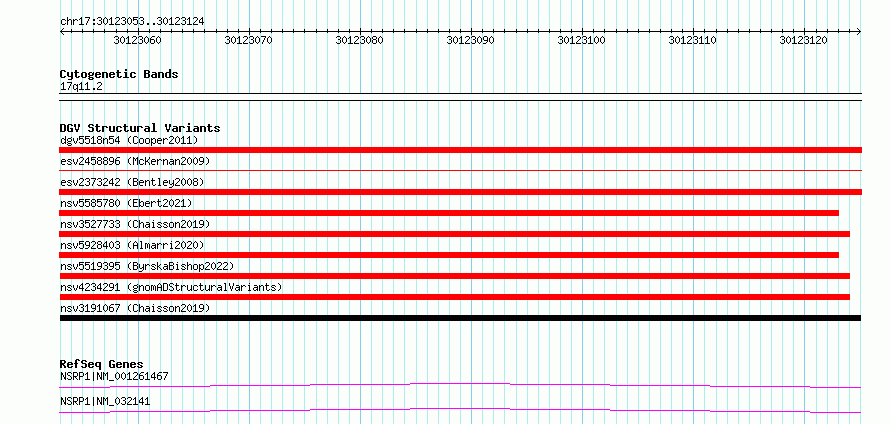Click the thin red line under esv2458896

(460, 170)
